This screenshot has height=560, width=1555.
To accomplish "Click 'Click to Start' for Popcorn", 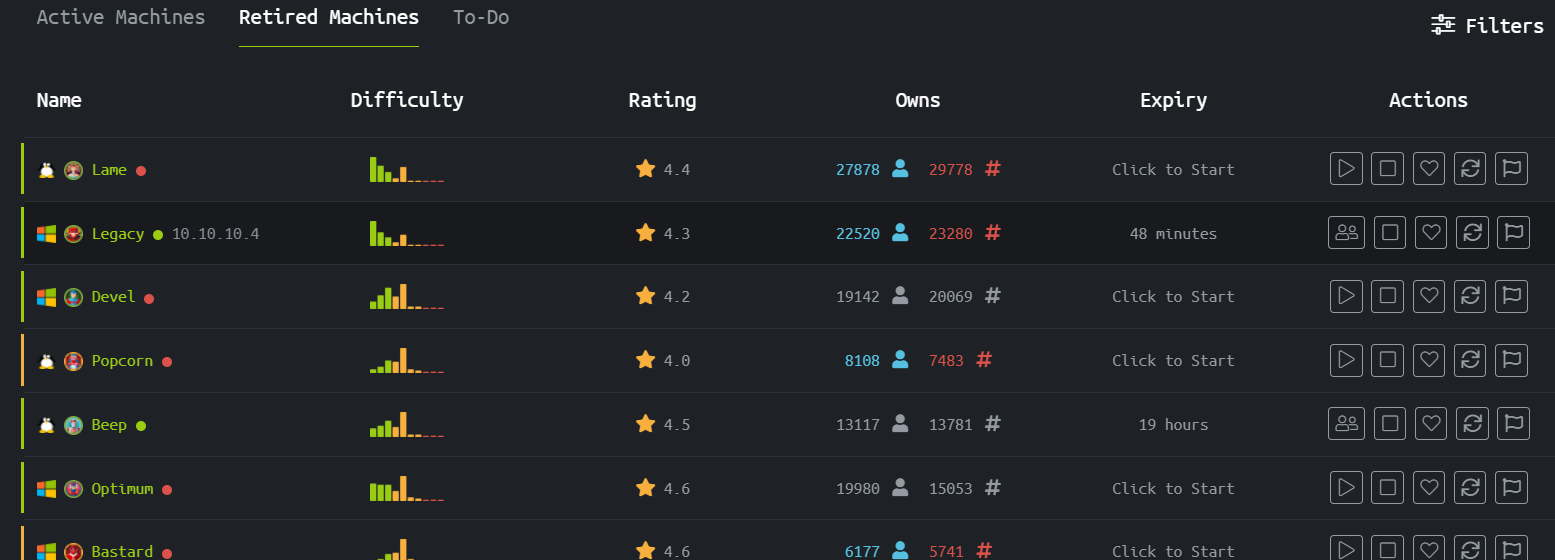I will point(1173,361).
